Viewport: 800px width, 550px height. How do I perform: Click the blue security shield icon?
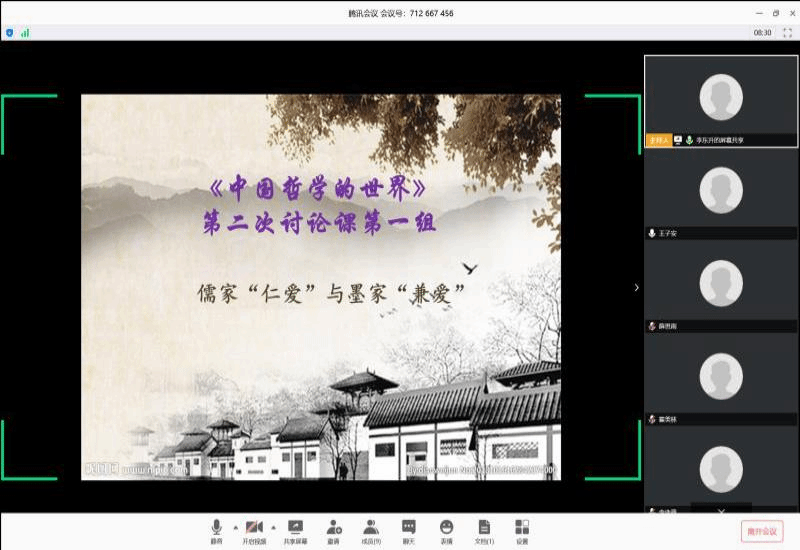pyautogui.click(x=10, y=32)
